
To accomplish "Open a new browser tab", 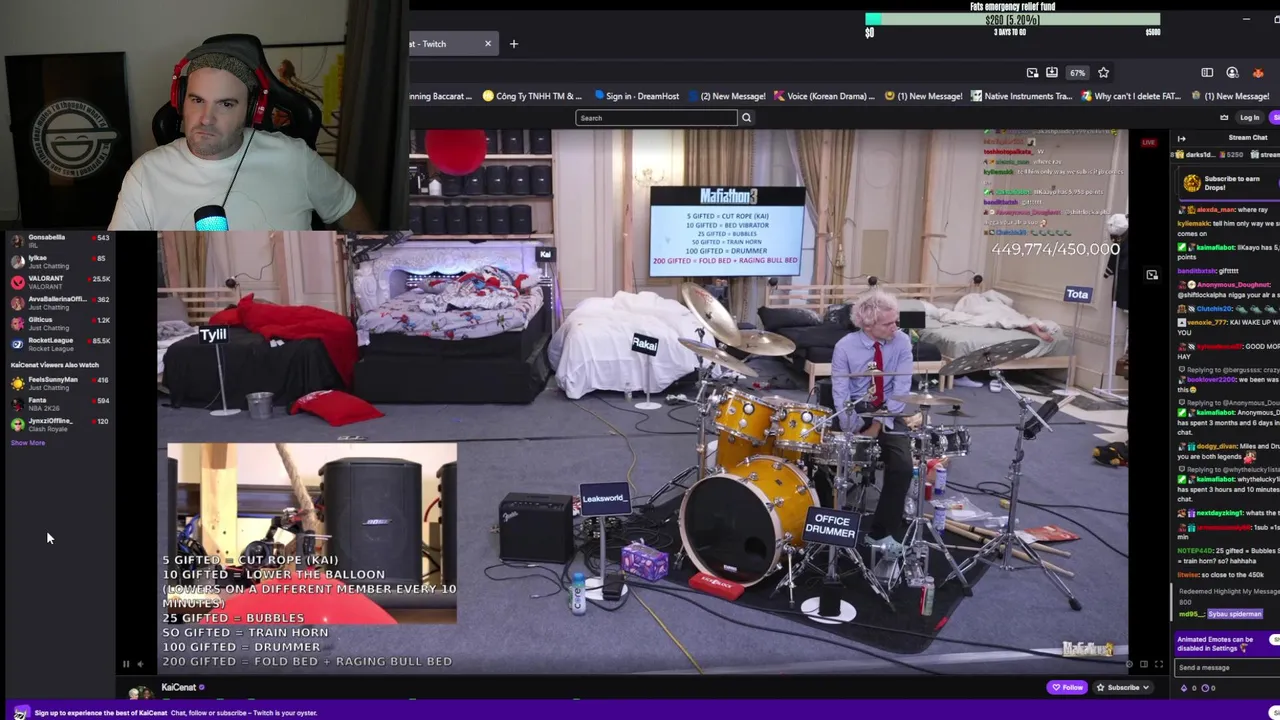I will (514, 43).
